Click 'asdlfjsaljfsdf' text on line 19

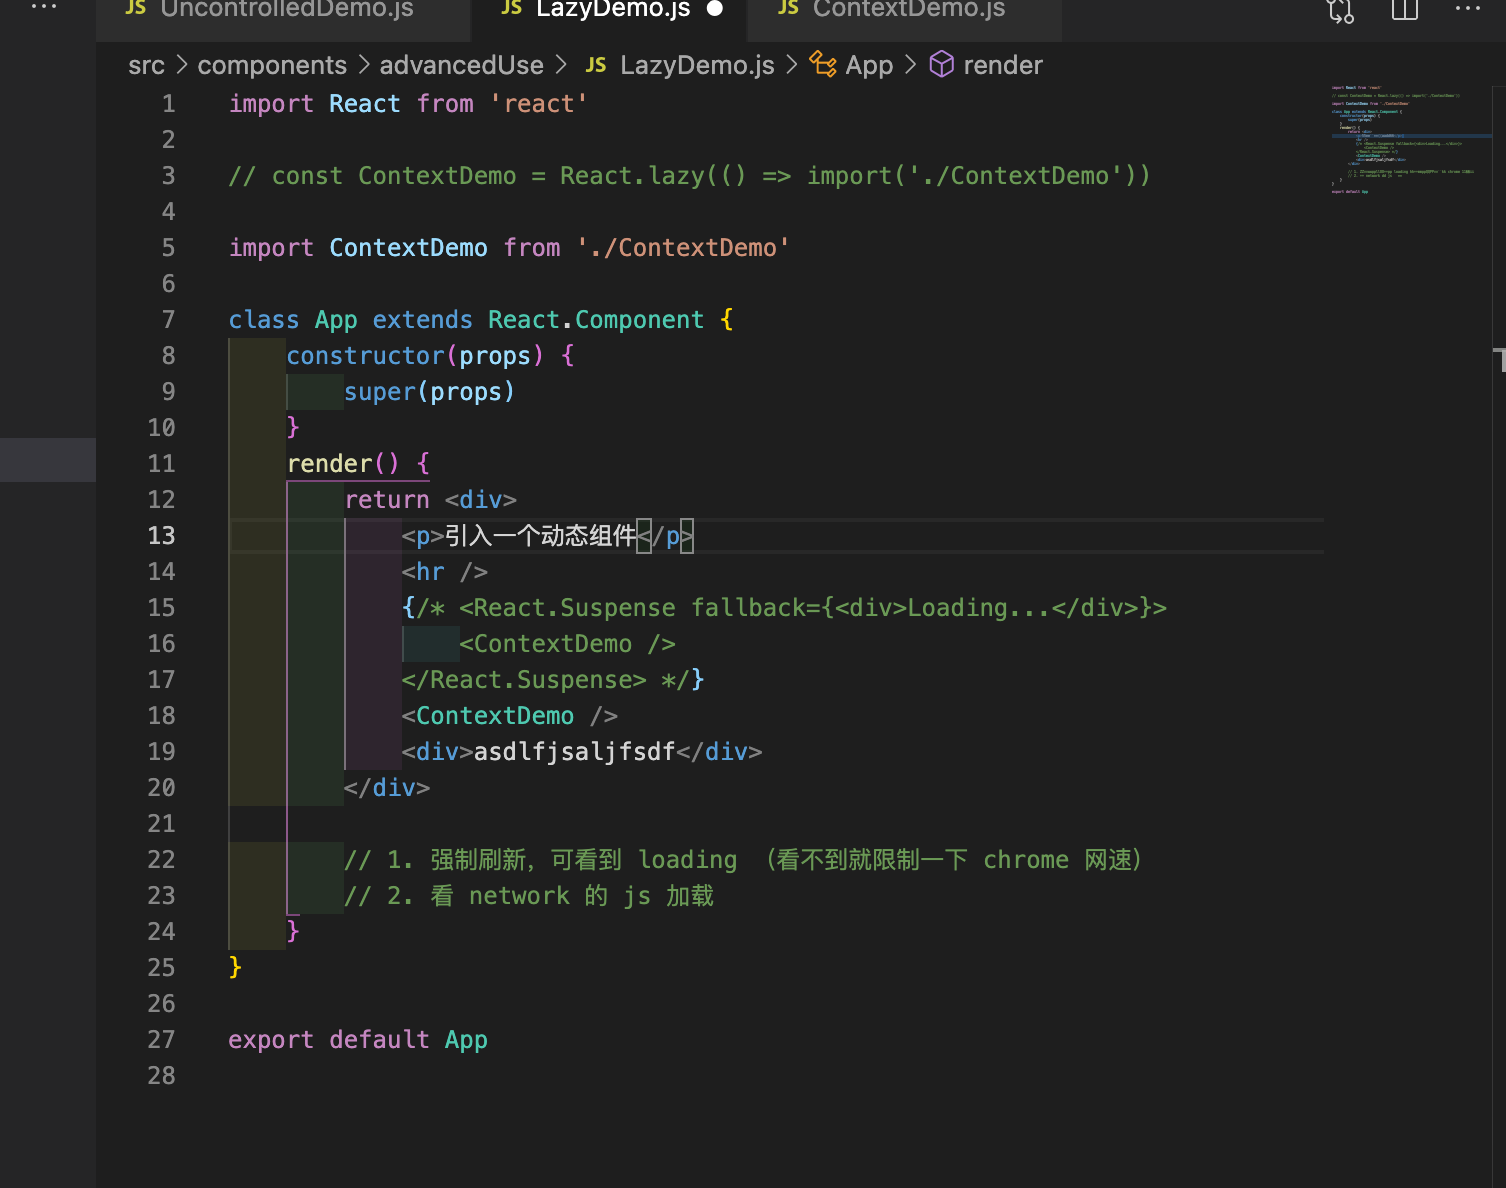pyautogui.click(x=574, y=752)
